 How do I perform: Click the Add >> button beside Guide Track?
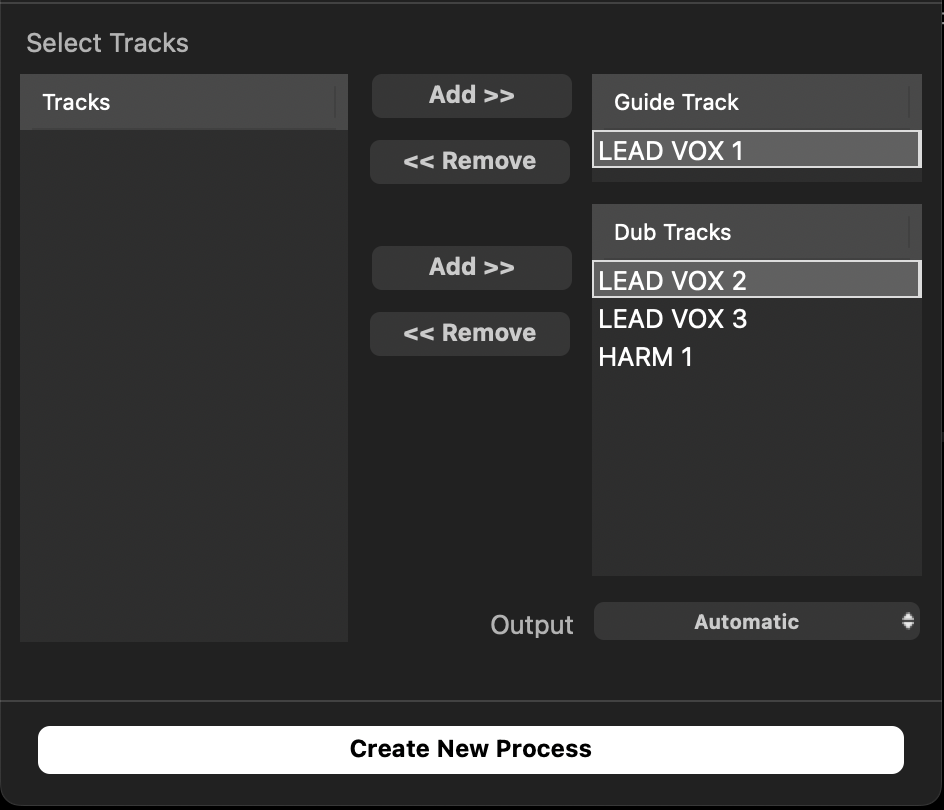click(x=471, y=96)
